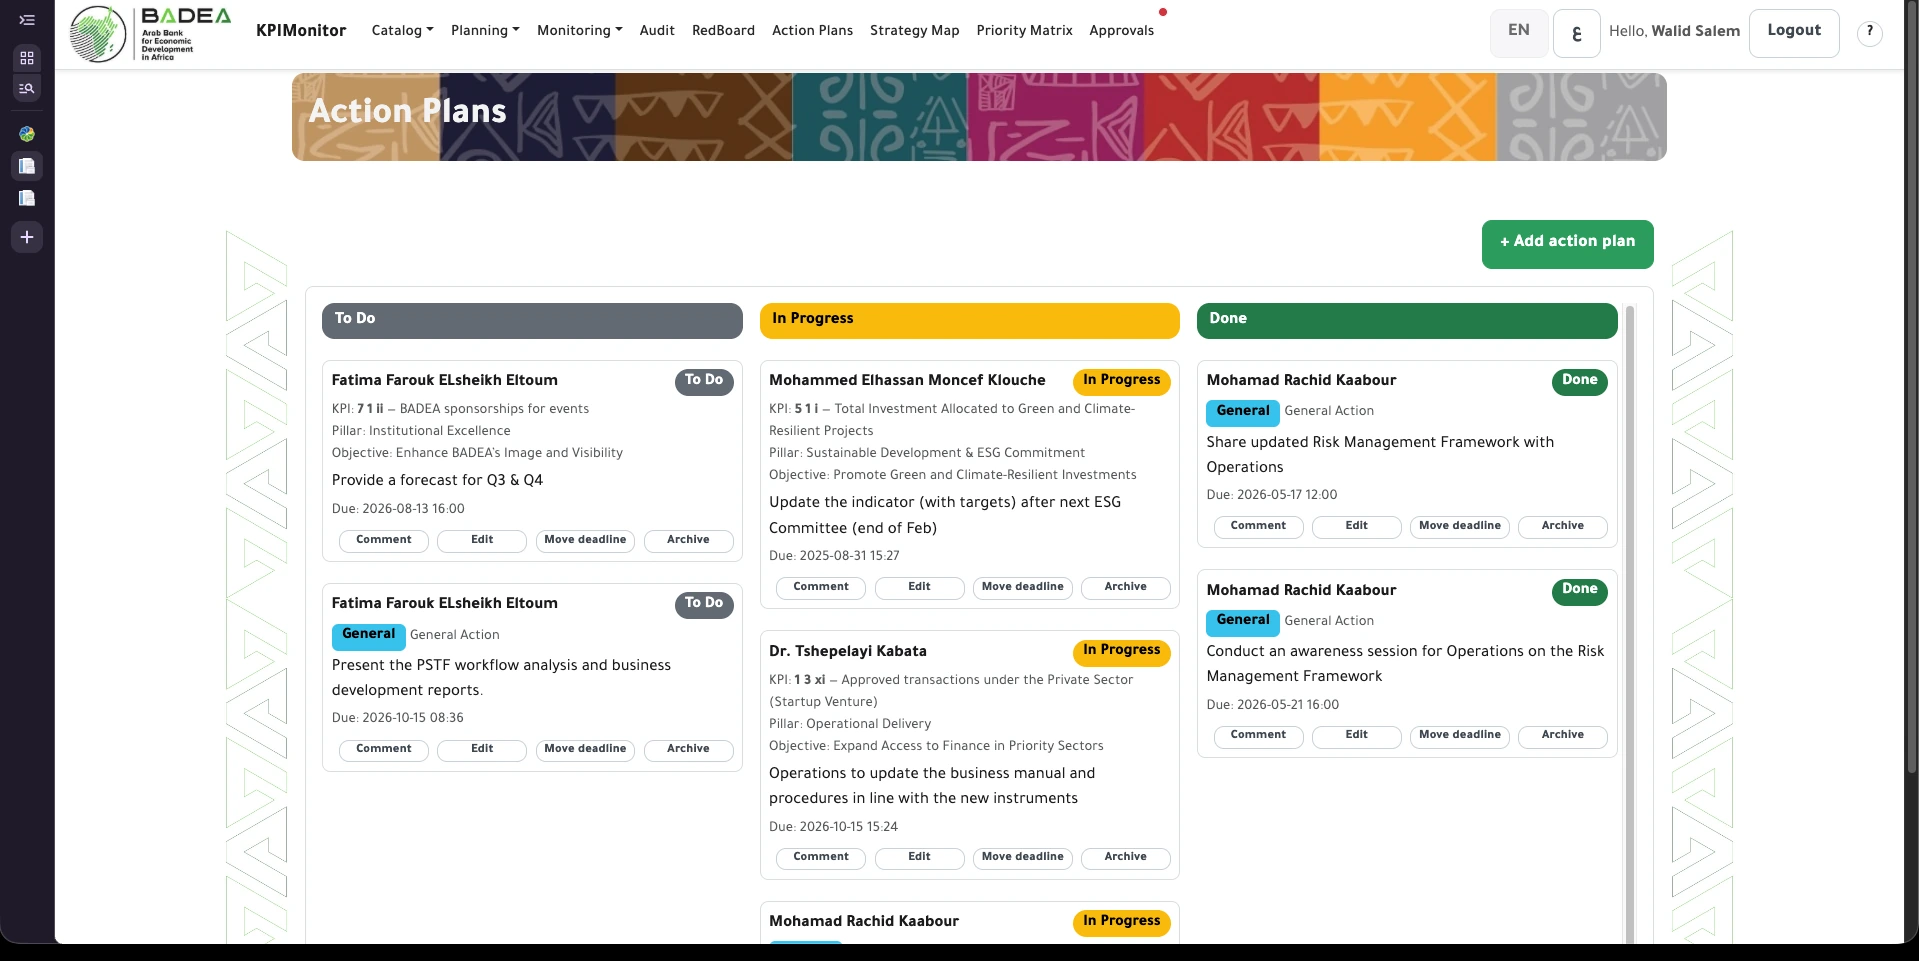Open the Strategy Map menu item

(914, 31)
